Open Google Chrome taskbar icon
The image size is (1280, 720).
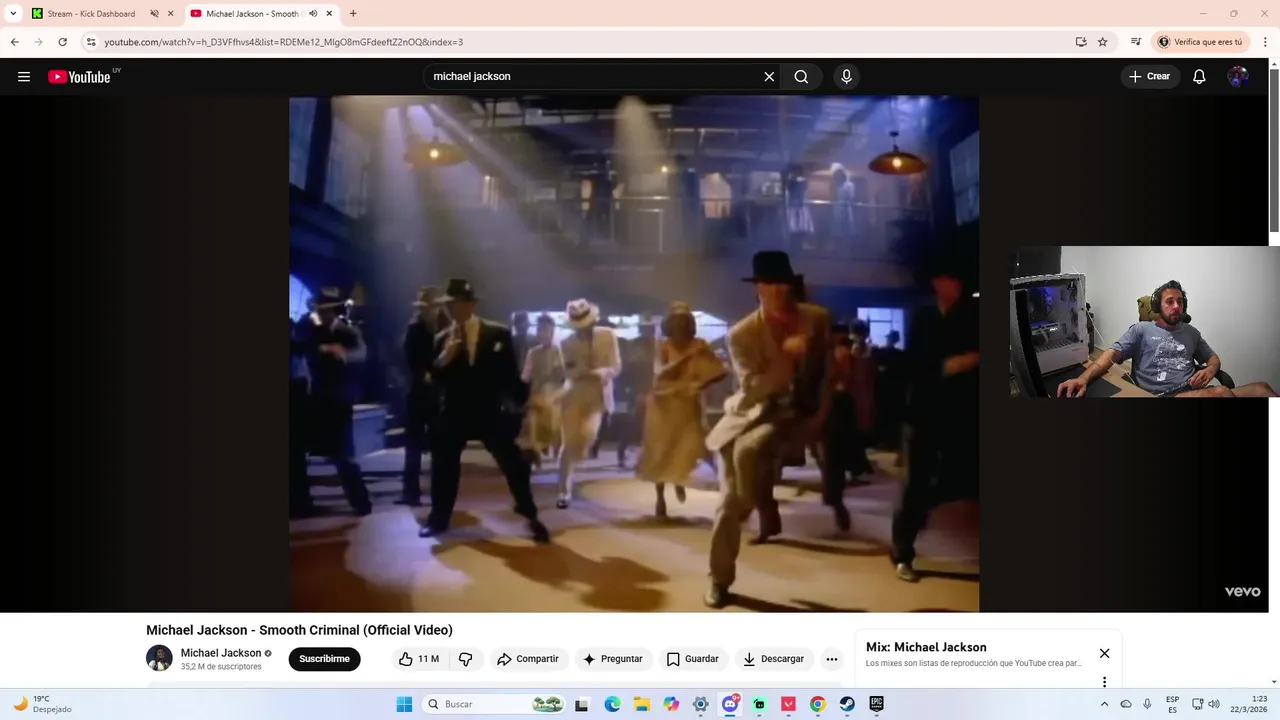coord(818,704)
